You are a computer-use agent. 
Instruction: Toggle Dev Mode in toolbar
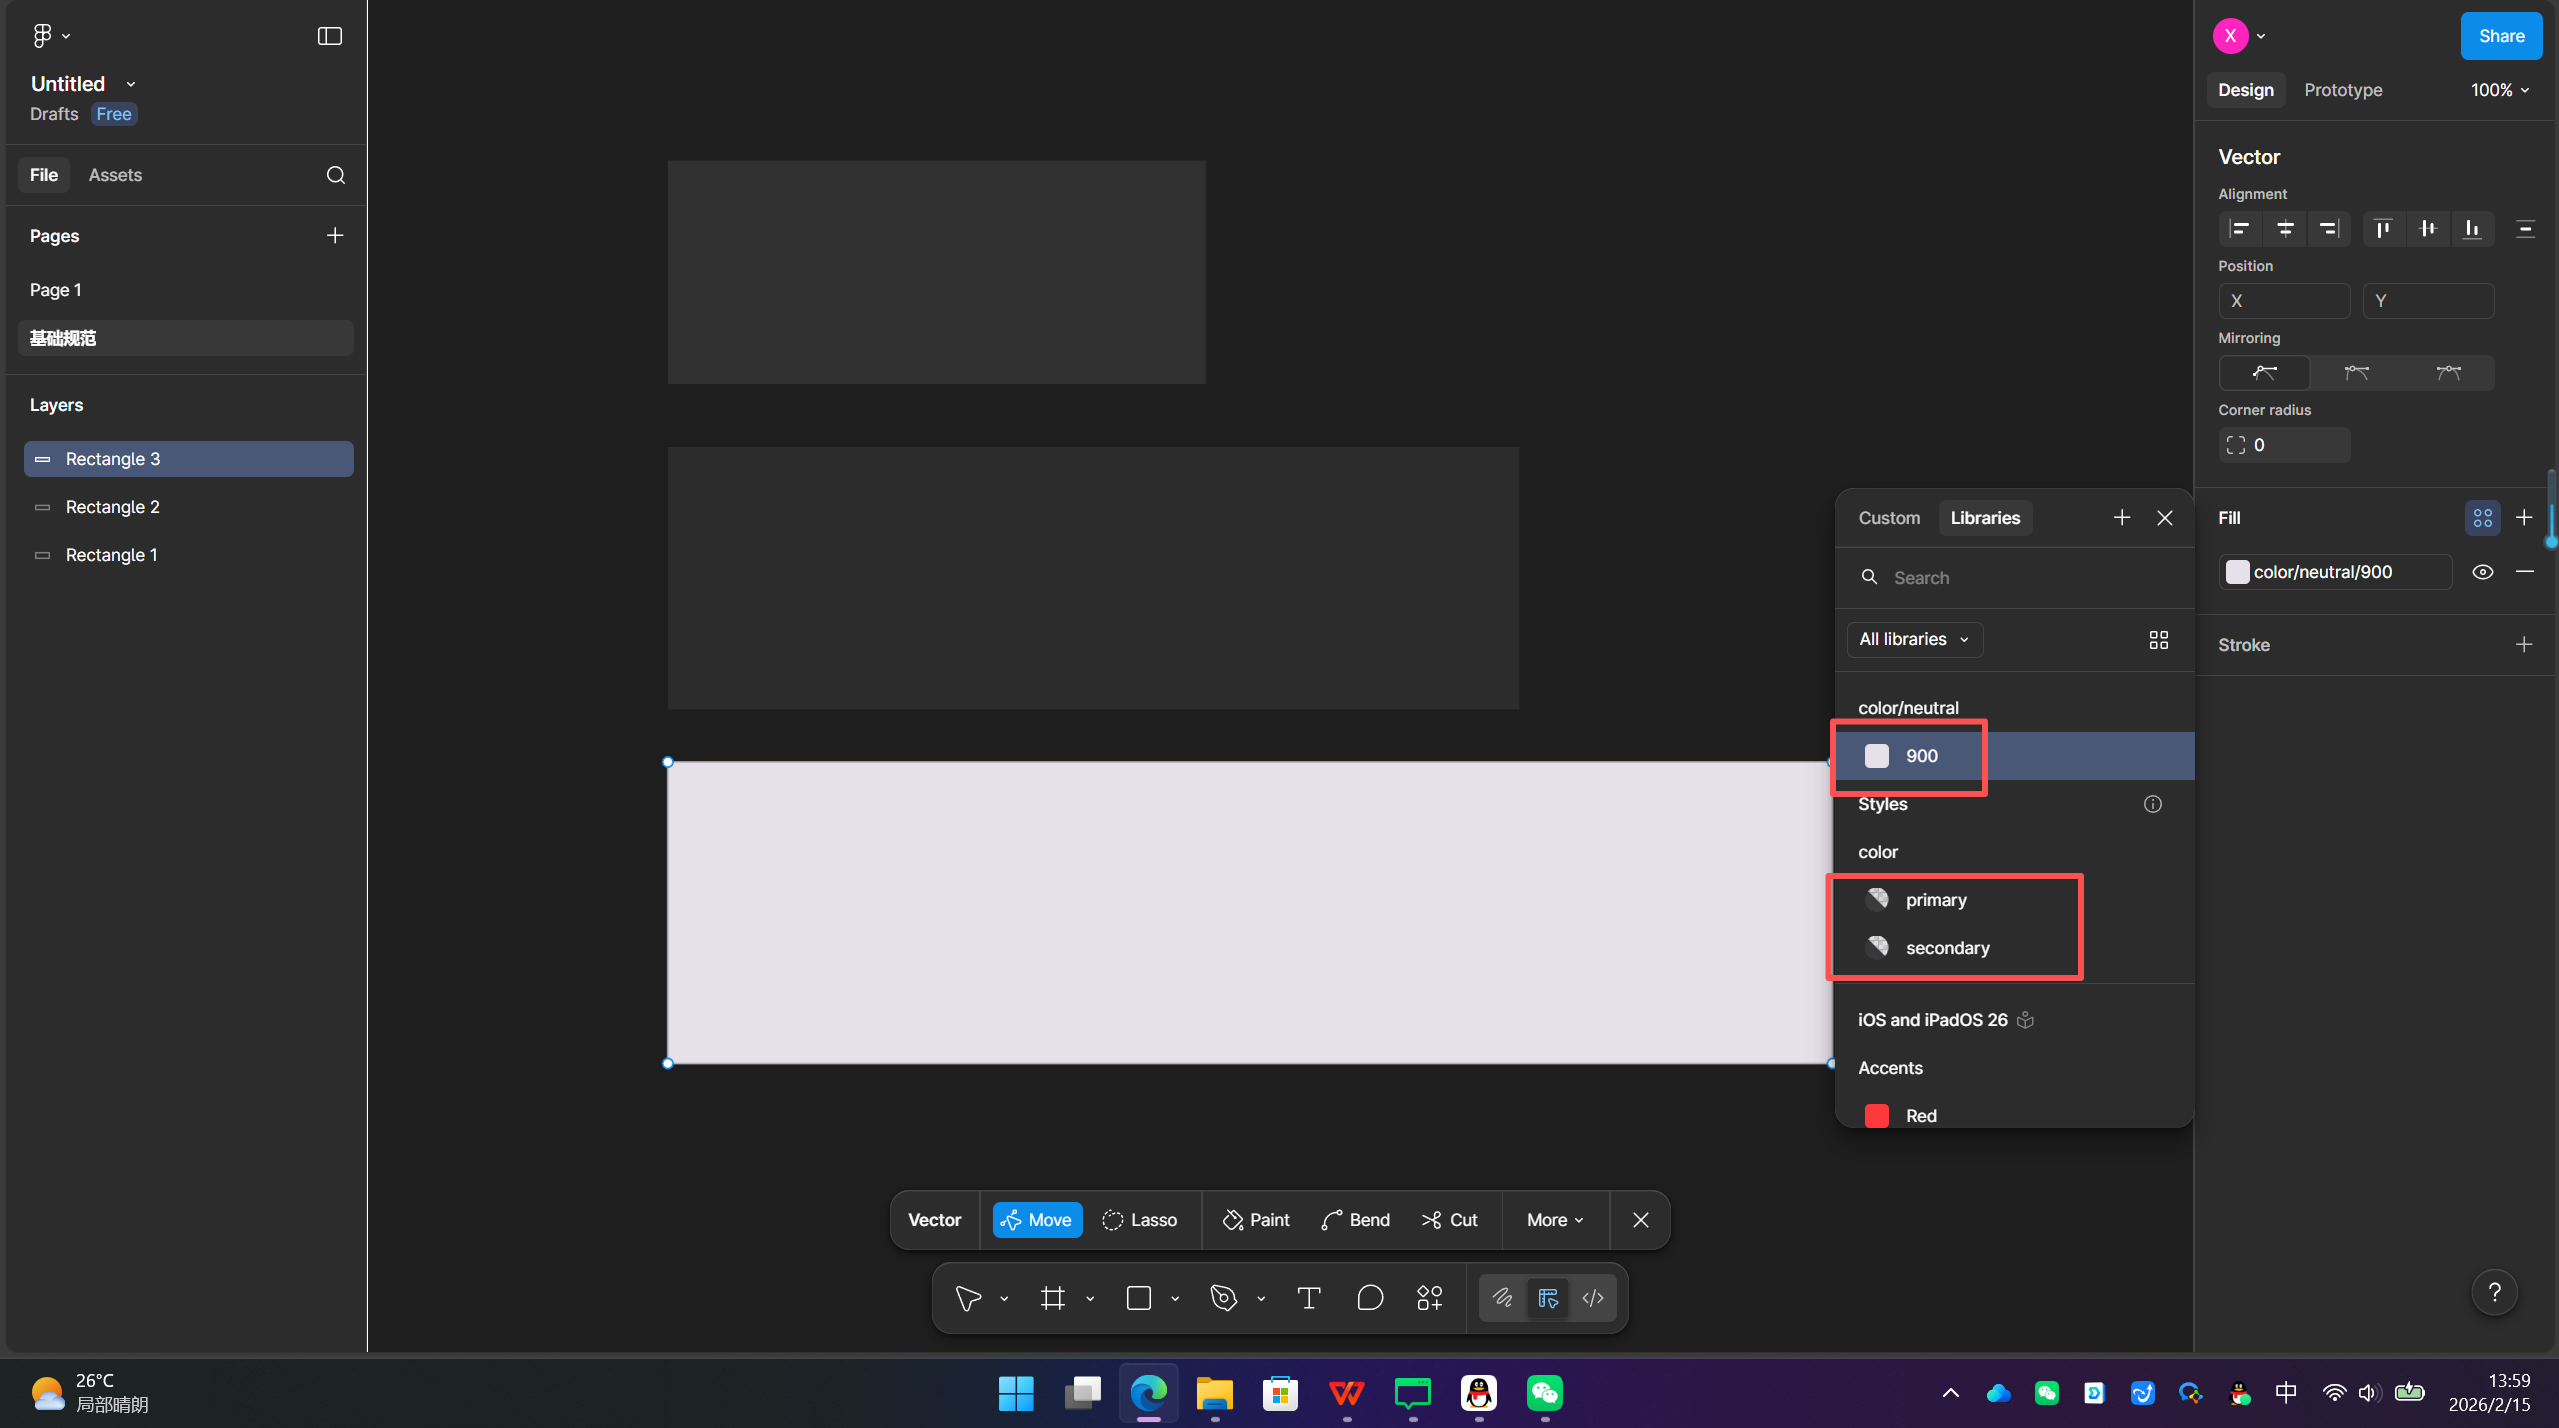click(x=1593, y=1298)
